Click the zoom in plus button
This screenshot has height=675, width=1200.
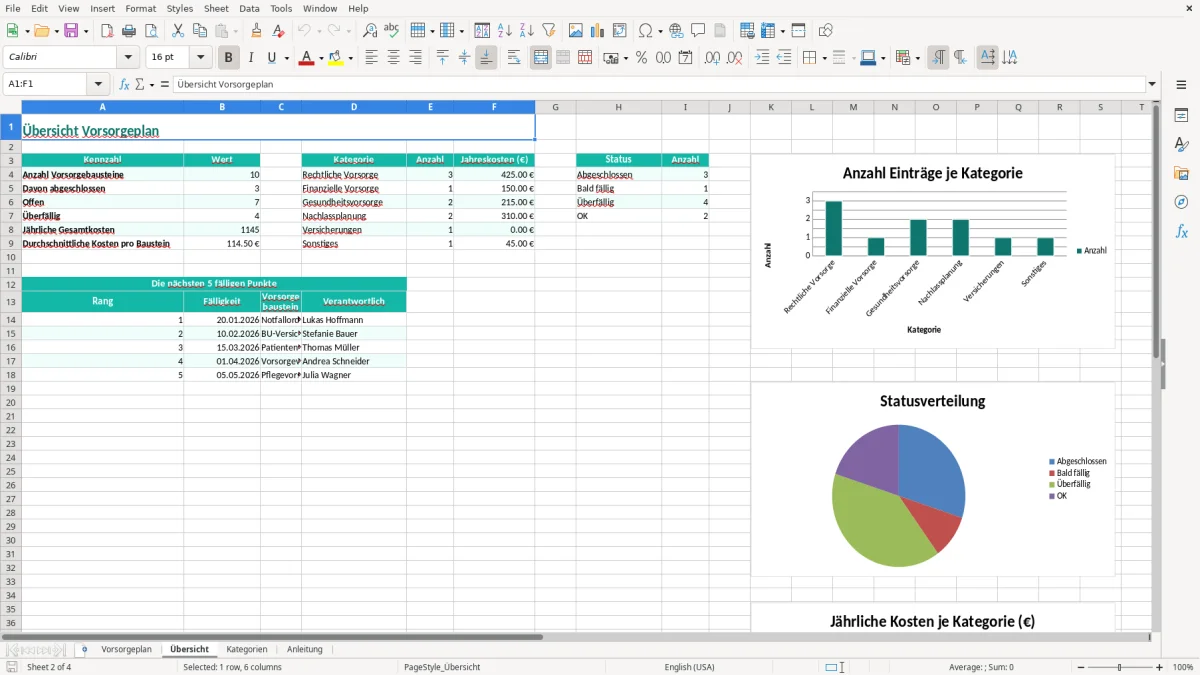tap(1159, 667)
